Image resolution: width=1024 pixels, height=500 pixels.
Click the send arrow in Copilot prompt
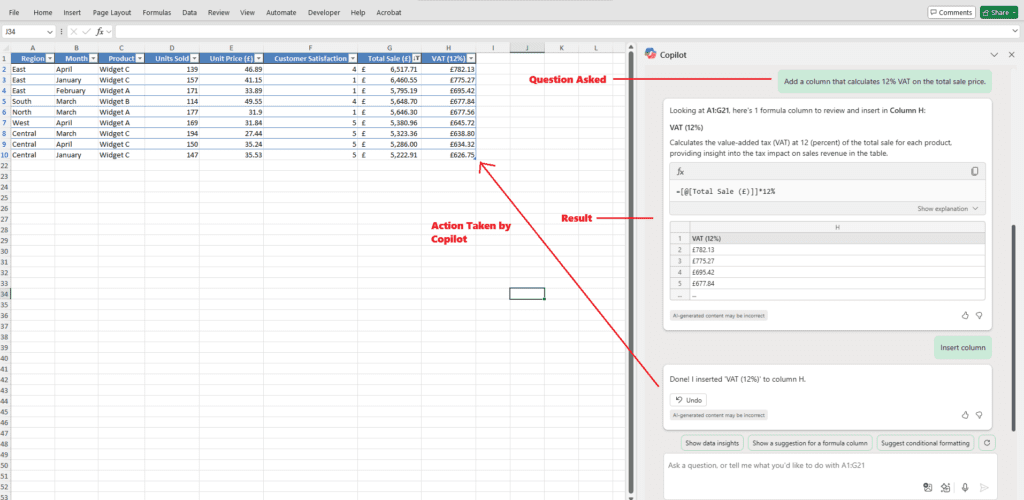984,488
